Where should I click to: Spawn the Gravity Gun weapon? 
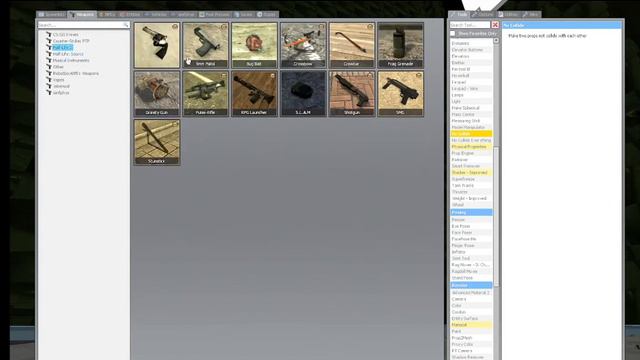click(x=157, y=94)
